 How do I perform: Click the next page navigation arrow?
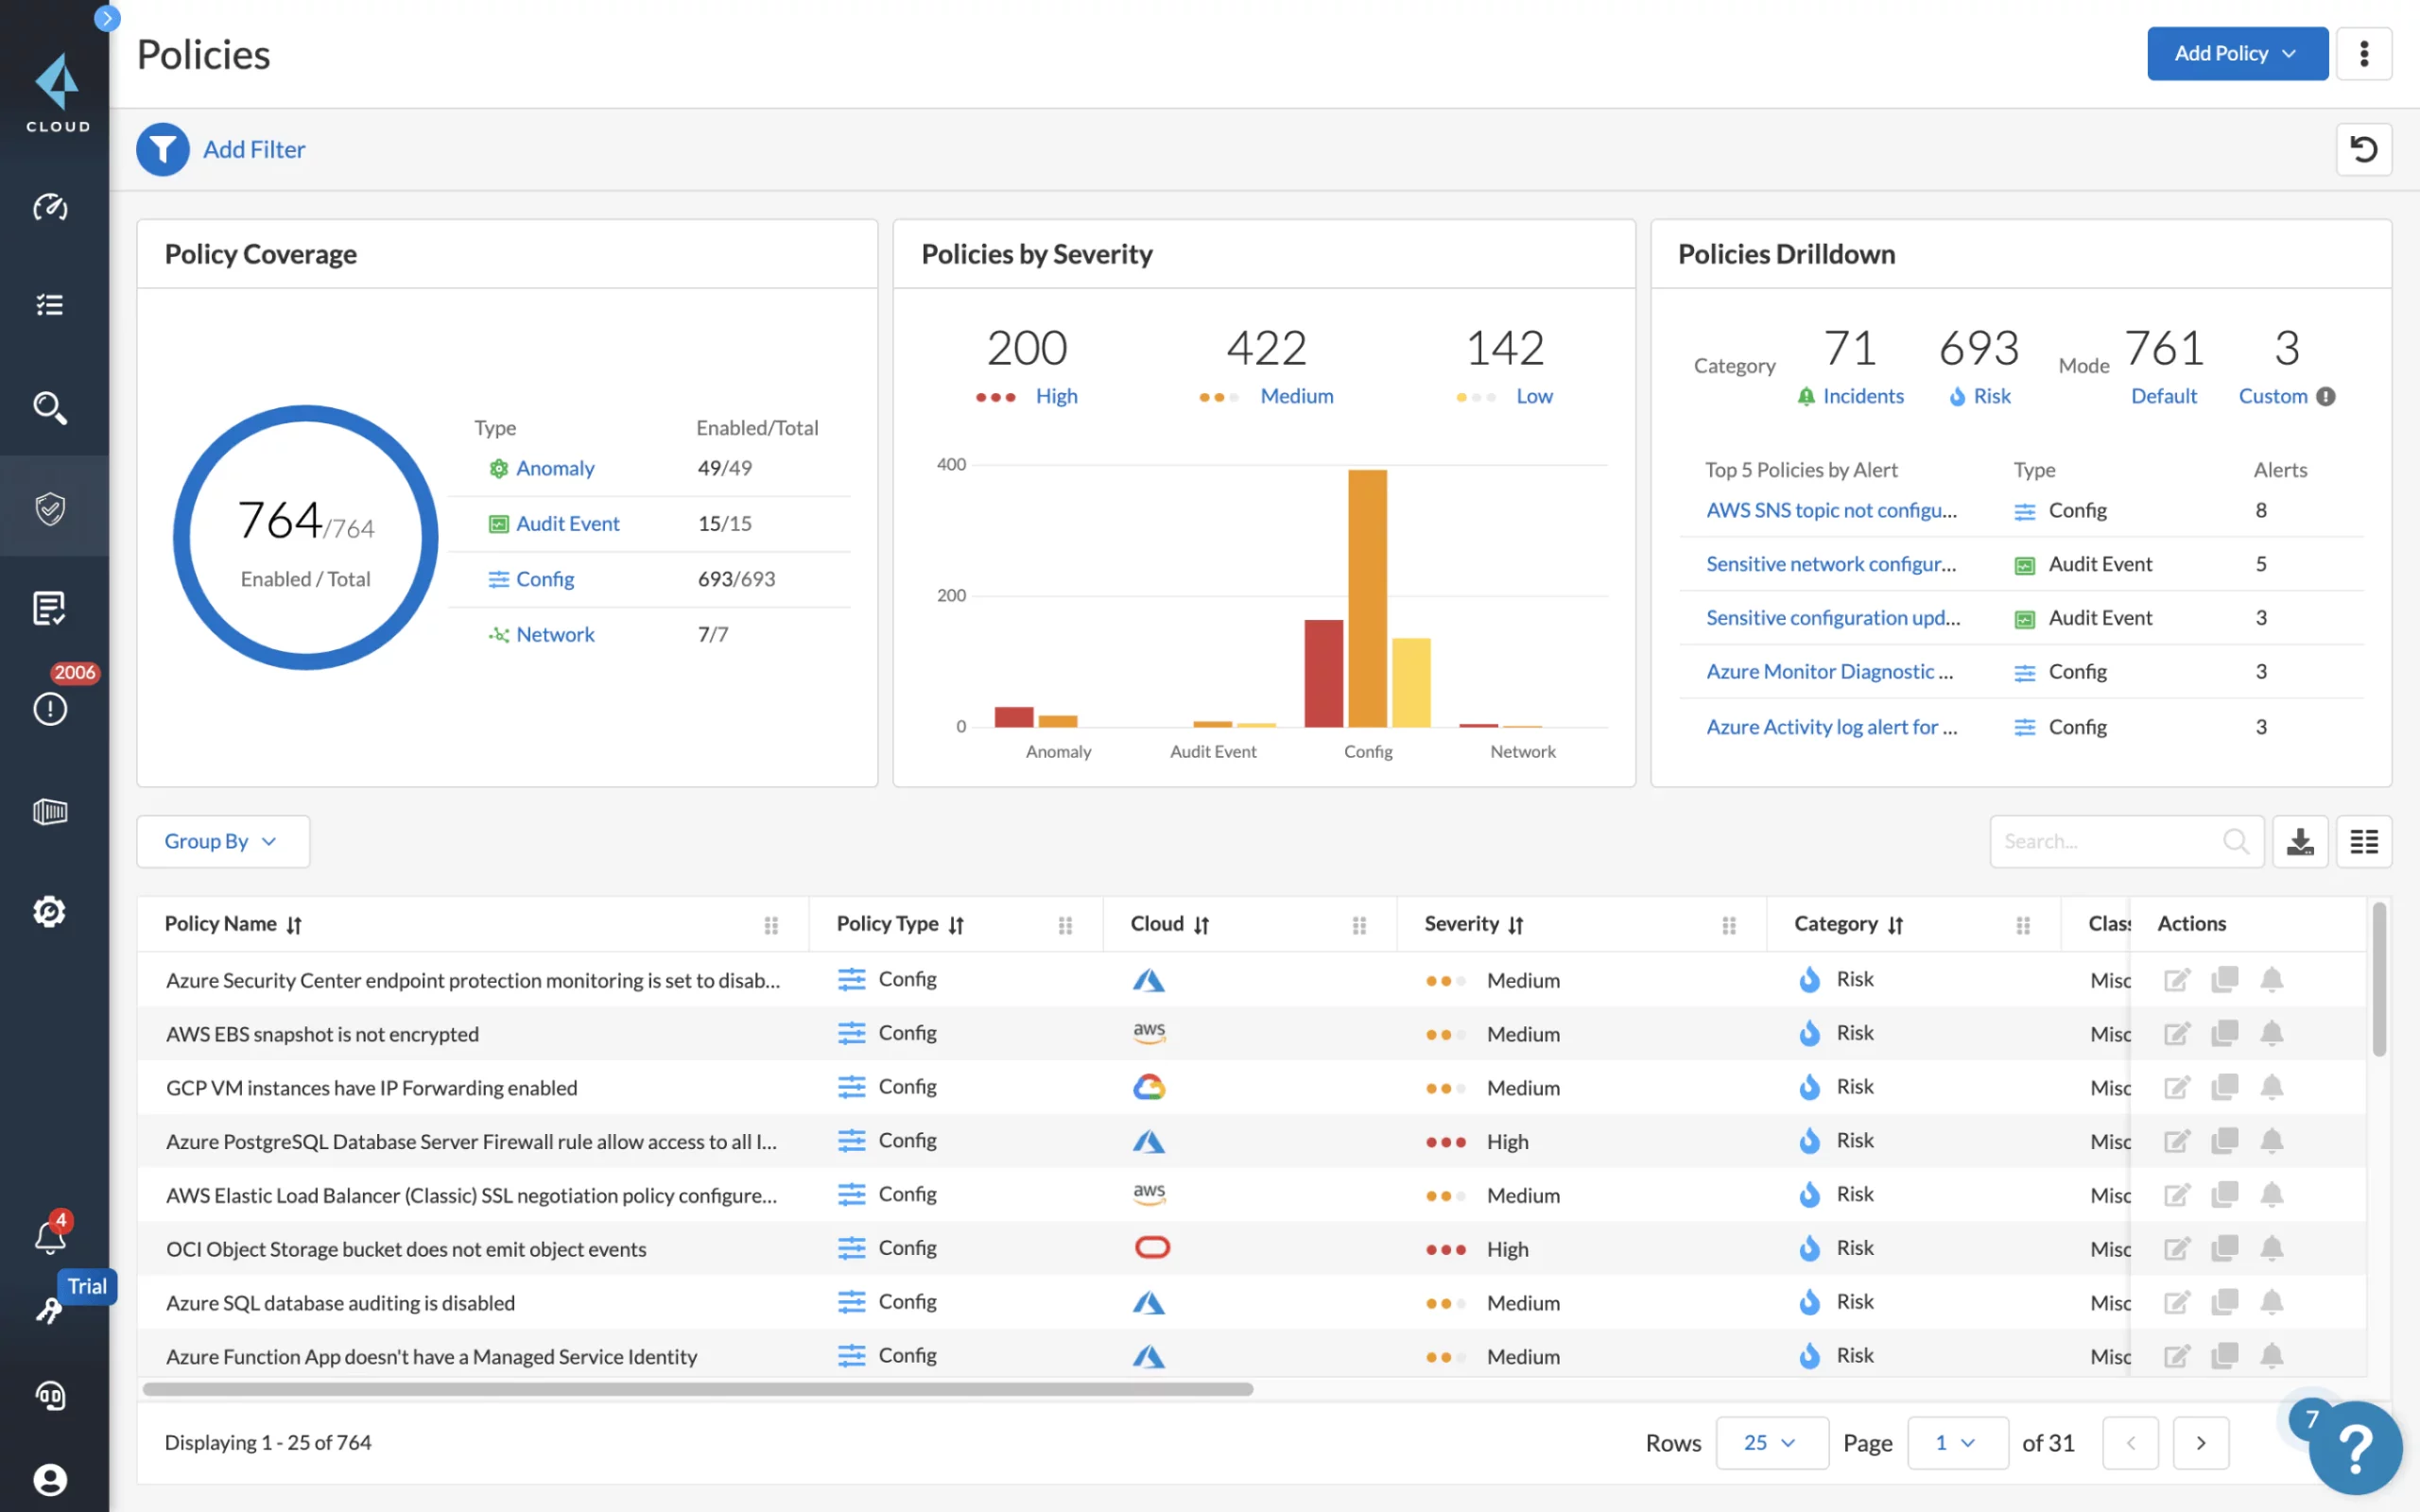(2201, 1440)
